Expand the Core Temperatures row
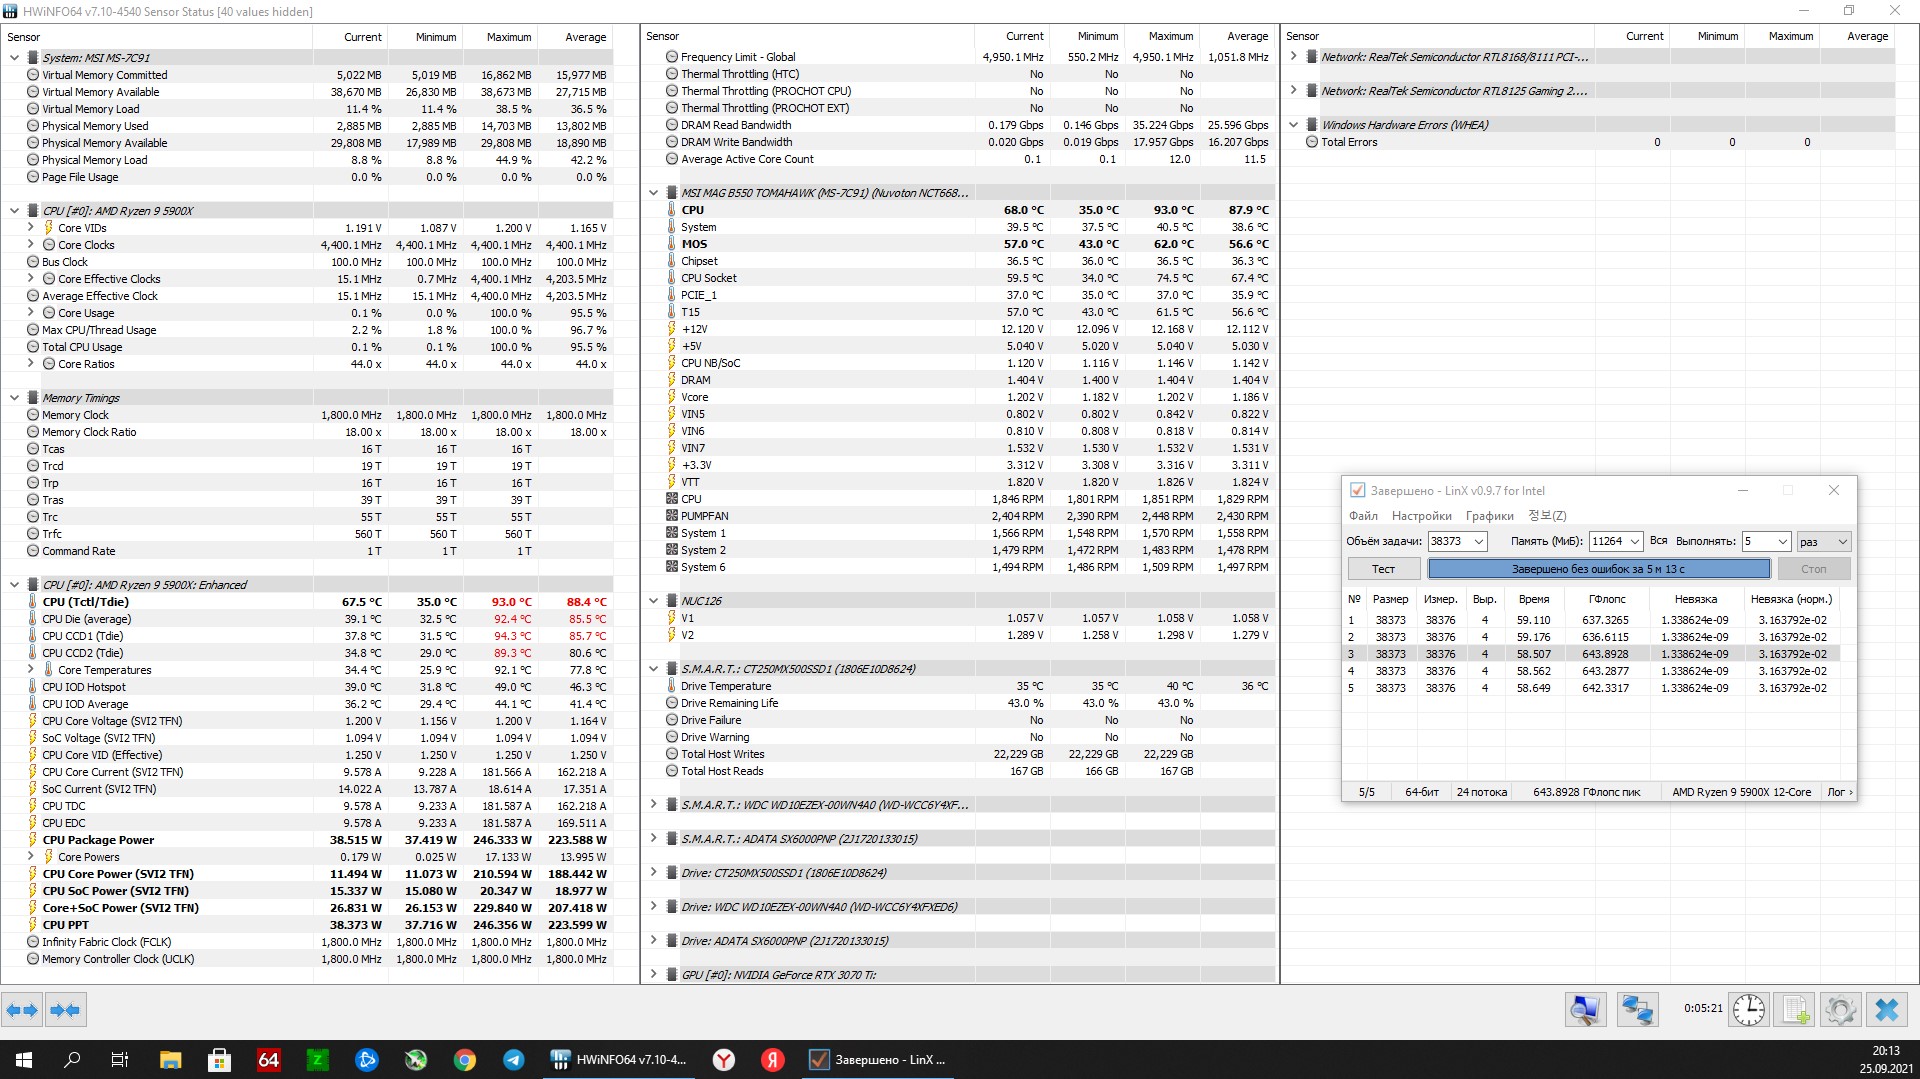Image resolution: width=1920 pixels, height=1079 pixels. point(31,670)
